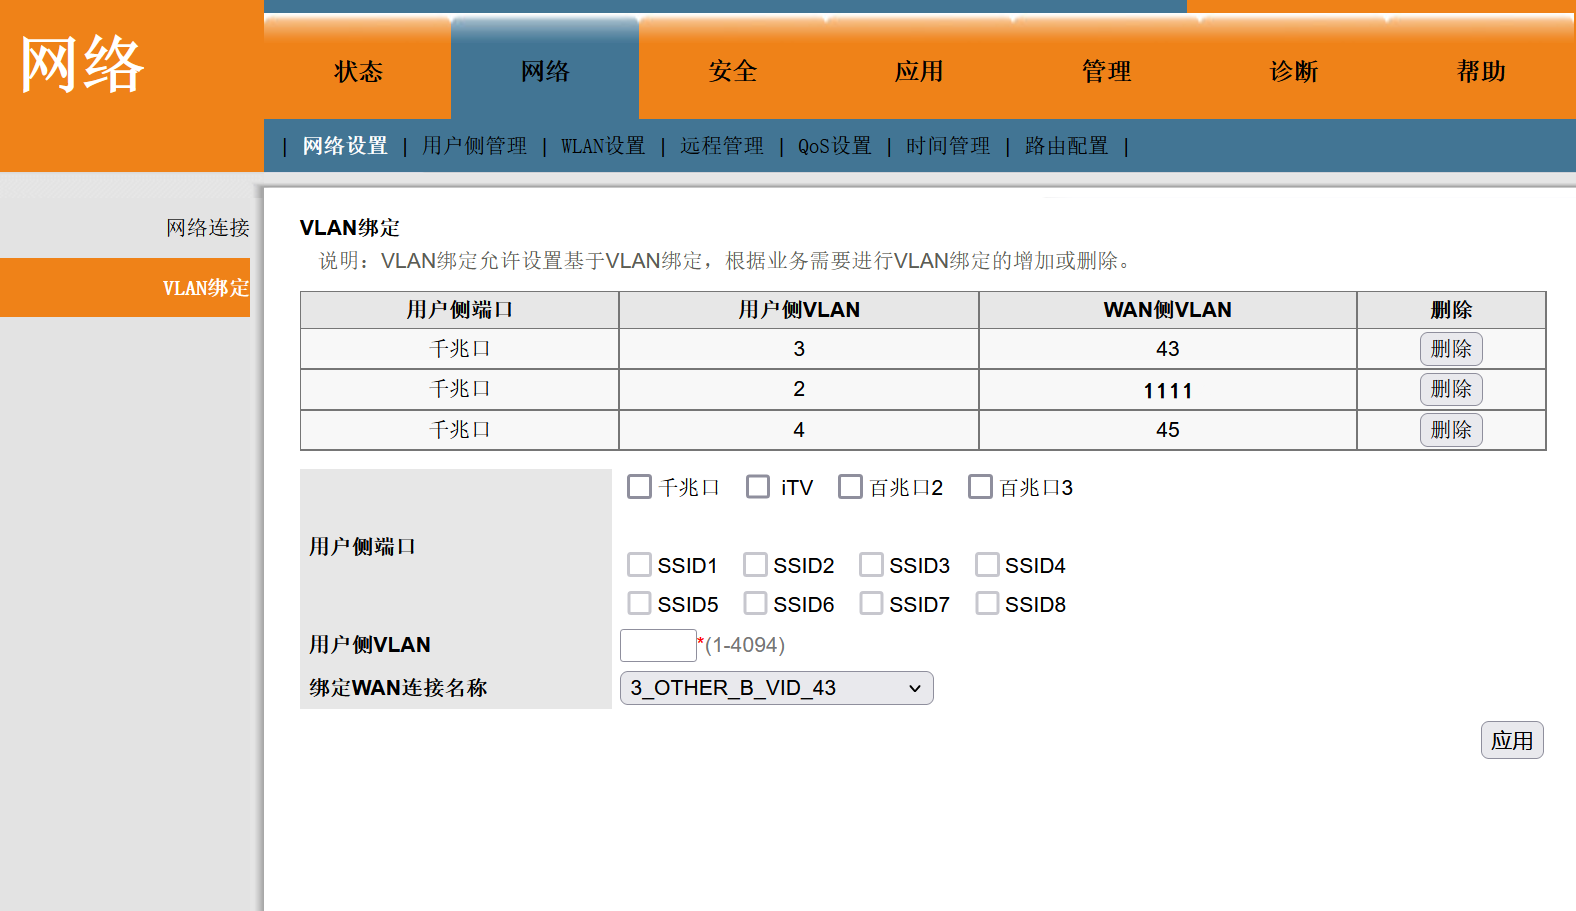Expand the 绑定WAN连接名称 dropdown
Screen dimensions: 1576x911
776,688
